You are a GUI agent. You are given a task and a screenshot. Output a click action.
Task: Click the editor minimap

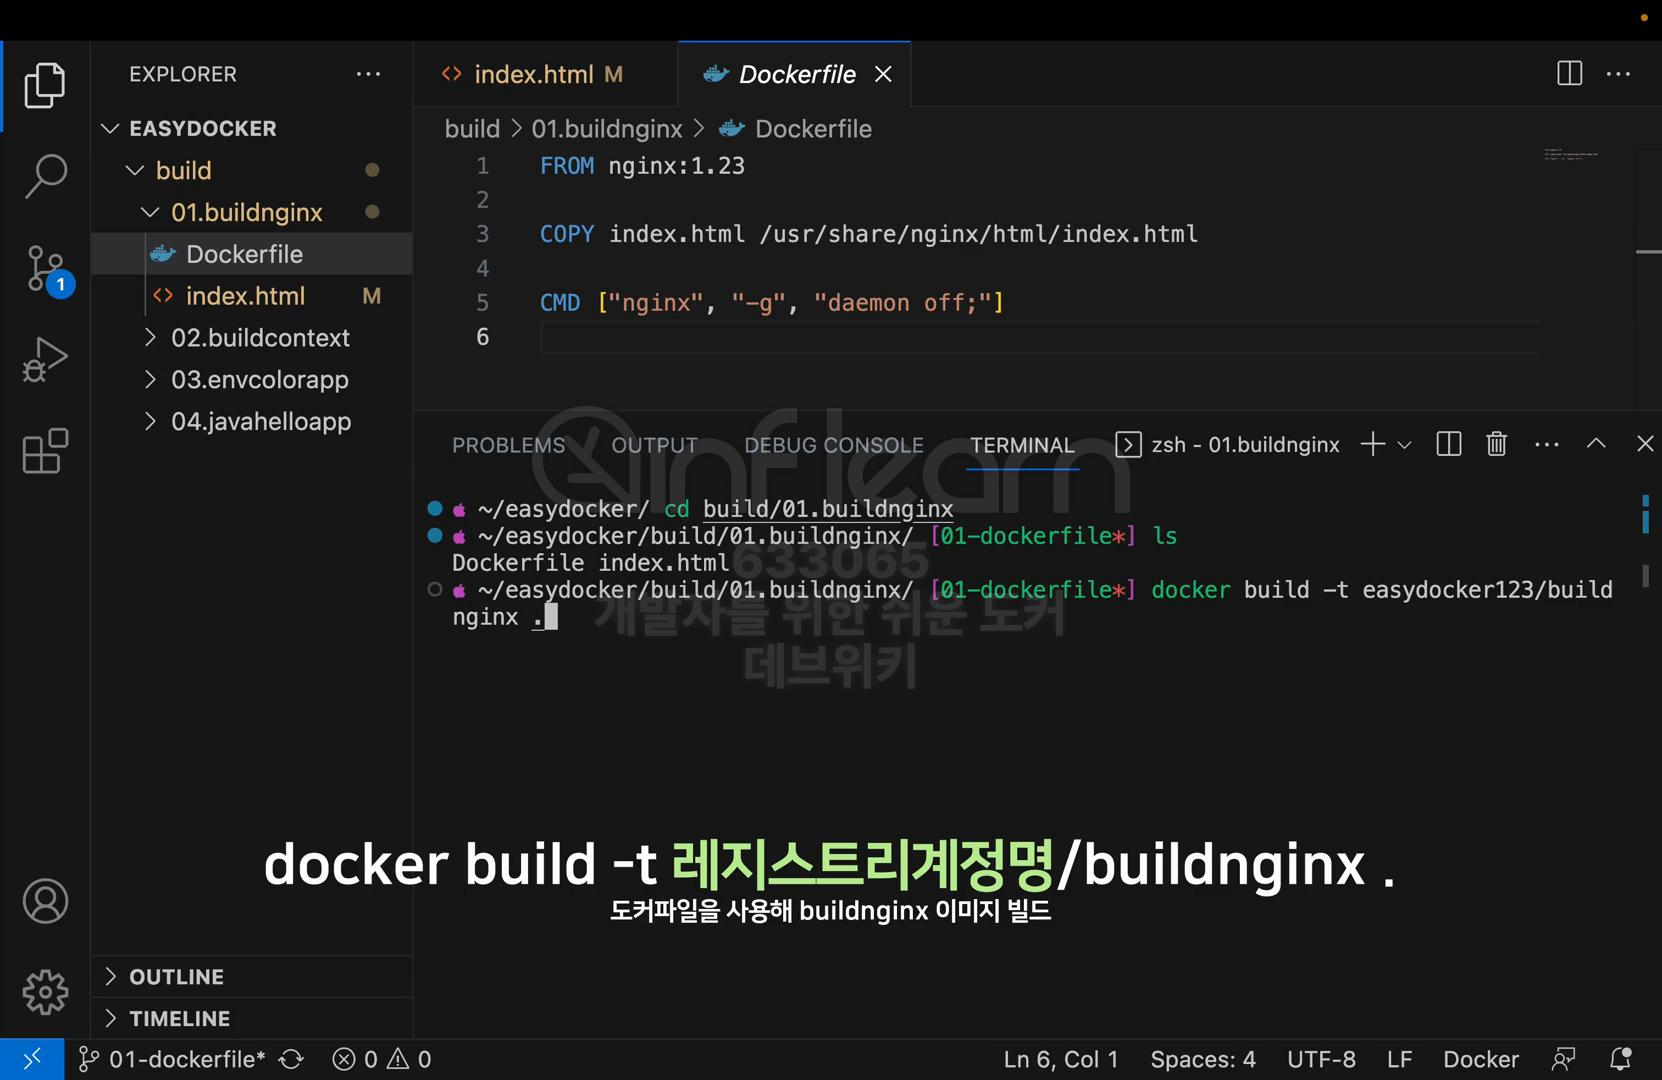[1571, 155]
